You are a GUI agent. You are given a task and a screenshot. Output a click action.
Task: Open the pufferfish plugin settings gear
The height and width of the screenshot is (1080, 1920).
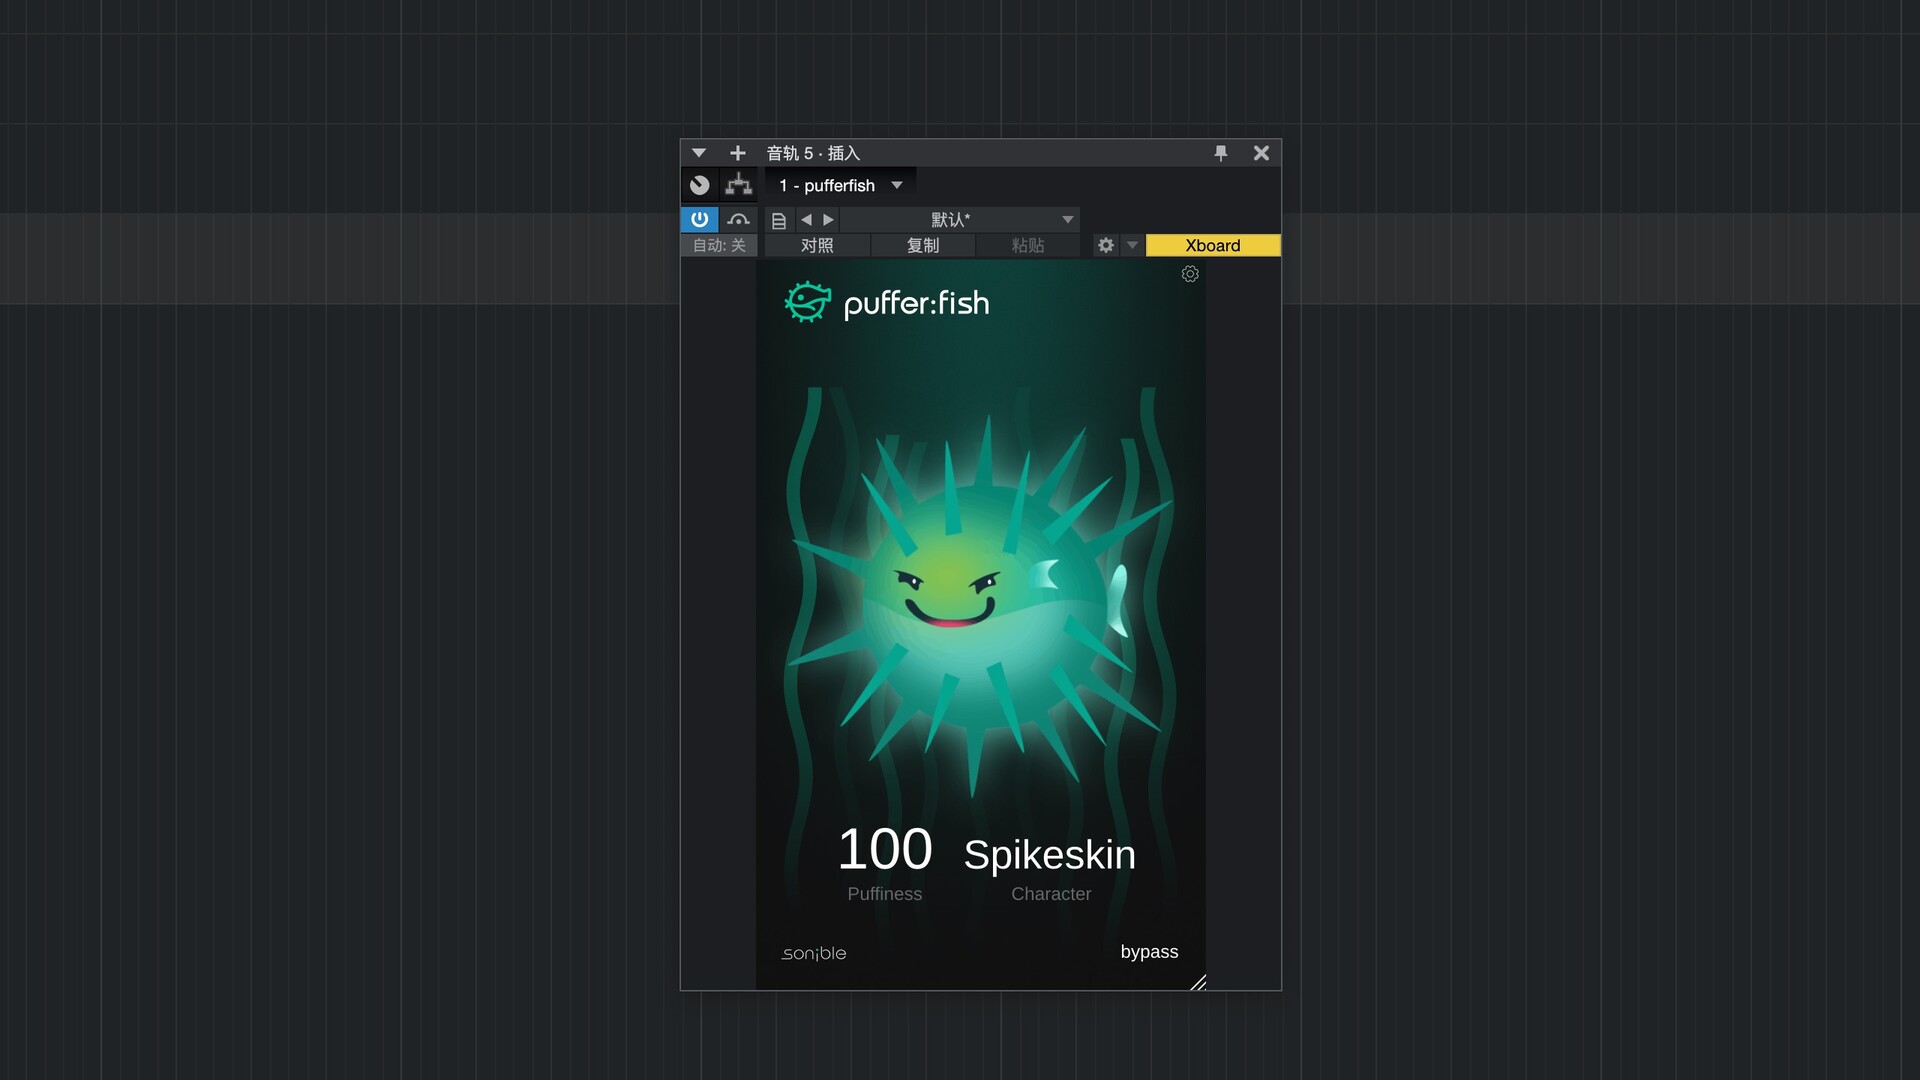click(1190, 274)
